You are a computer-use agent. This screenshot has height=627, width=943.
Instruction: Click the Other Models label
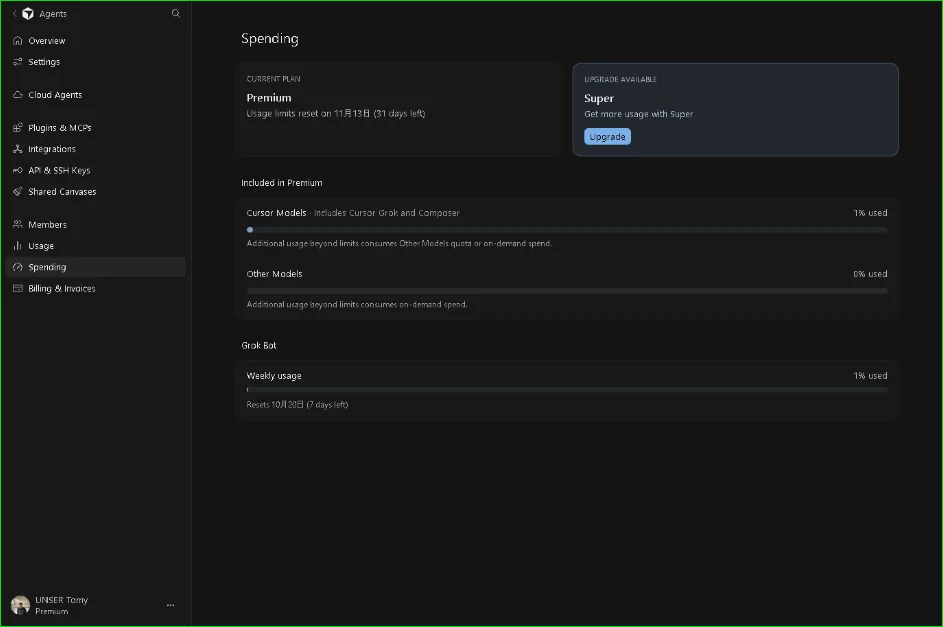coord(274,274)
